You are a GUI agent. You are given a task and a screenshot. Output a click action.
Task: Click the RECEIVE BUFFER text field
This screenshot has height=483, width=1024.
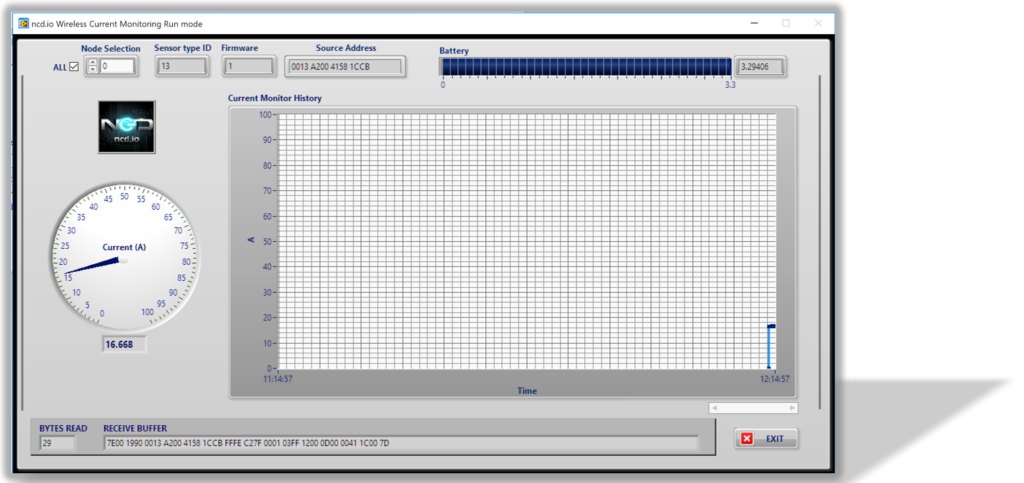pyautogui.click(x=400, y=443)
